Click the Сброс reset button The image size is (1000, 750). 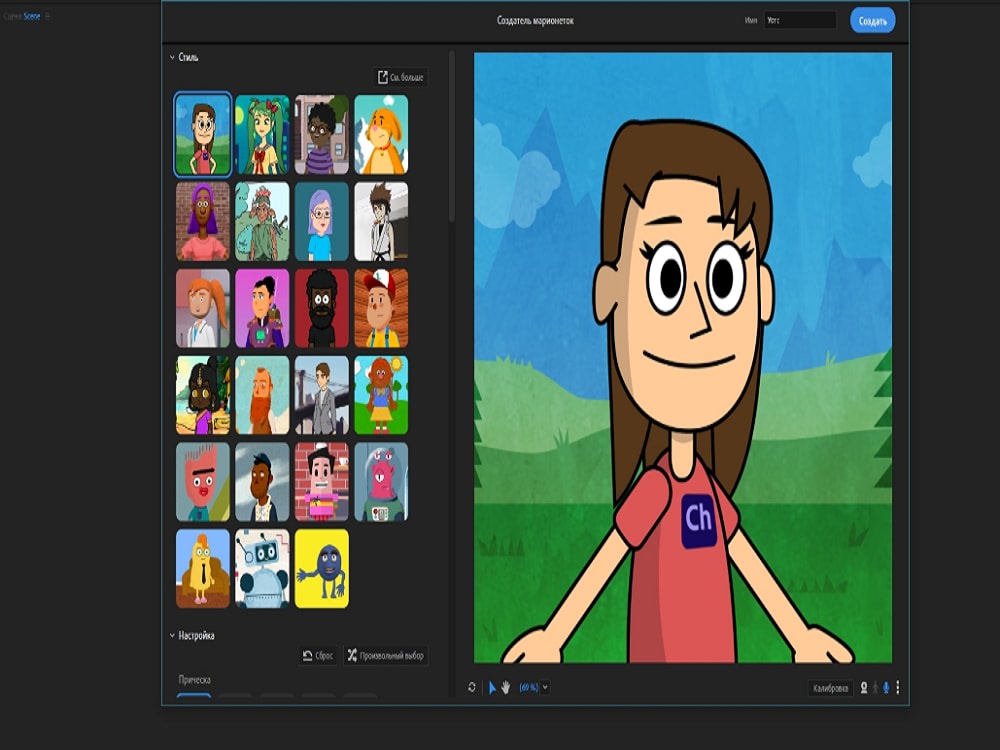tap(318, 655)
